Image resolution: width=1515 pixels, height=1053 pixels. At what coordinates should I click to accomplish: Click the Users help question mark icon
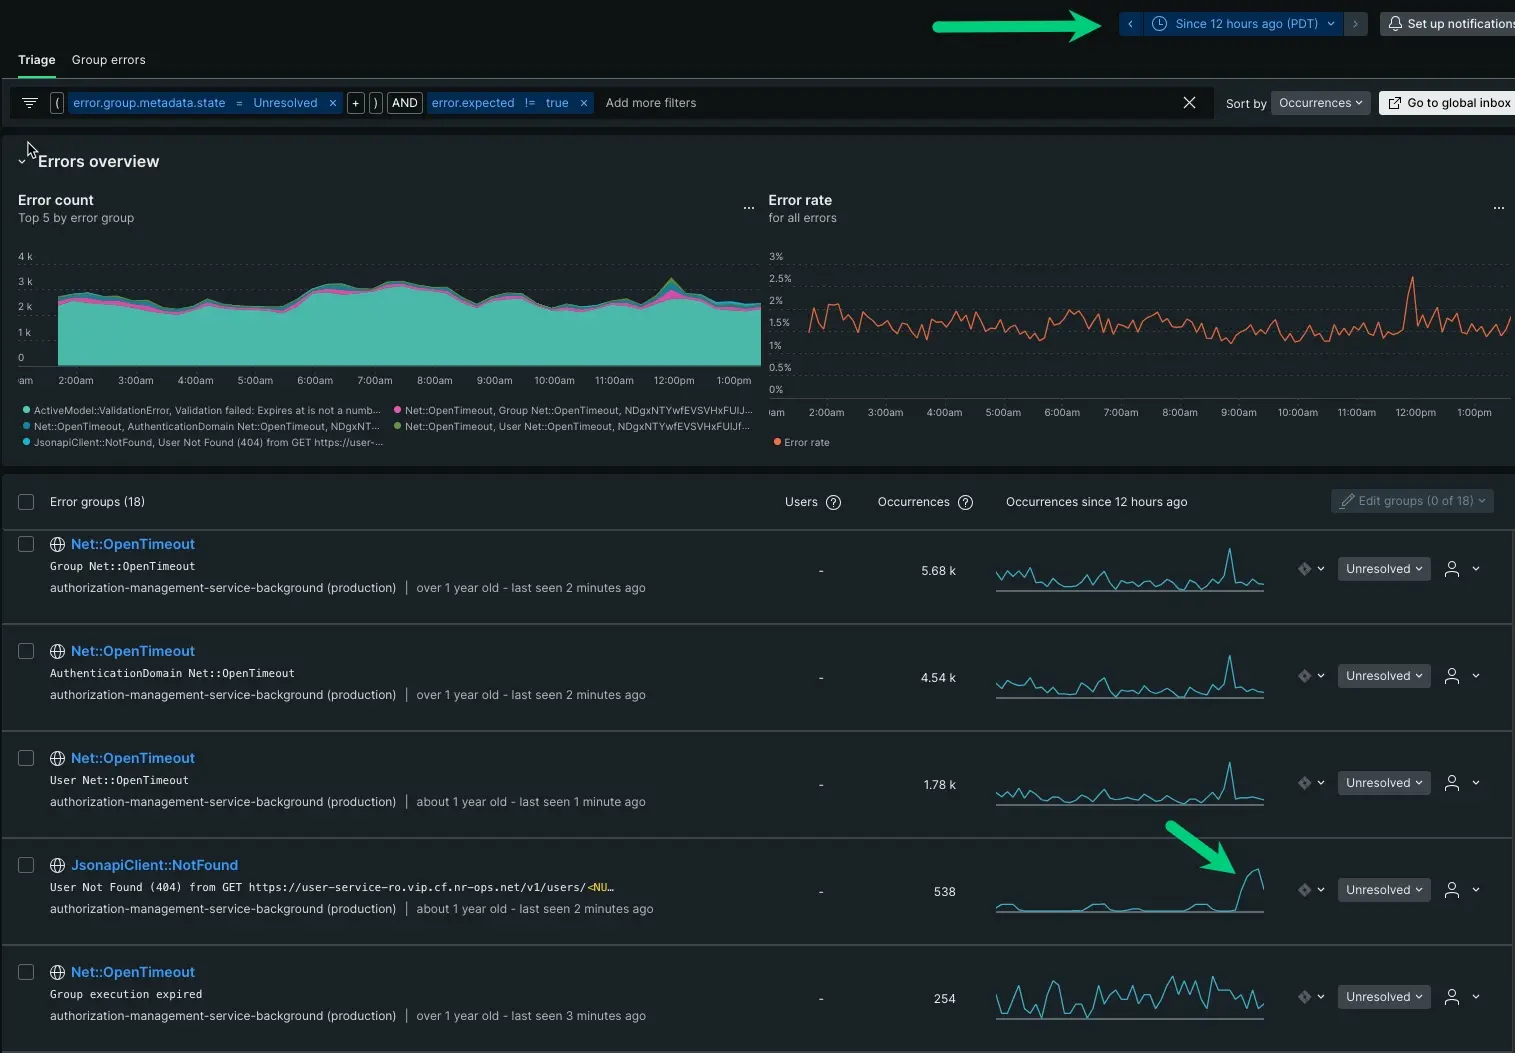click(833, 502)
